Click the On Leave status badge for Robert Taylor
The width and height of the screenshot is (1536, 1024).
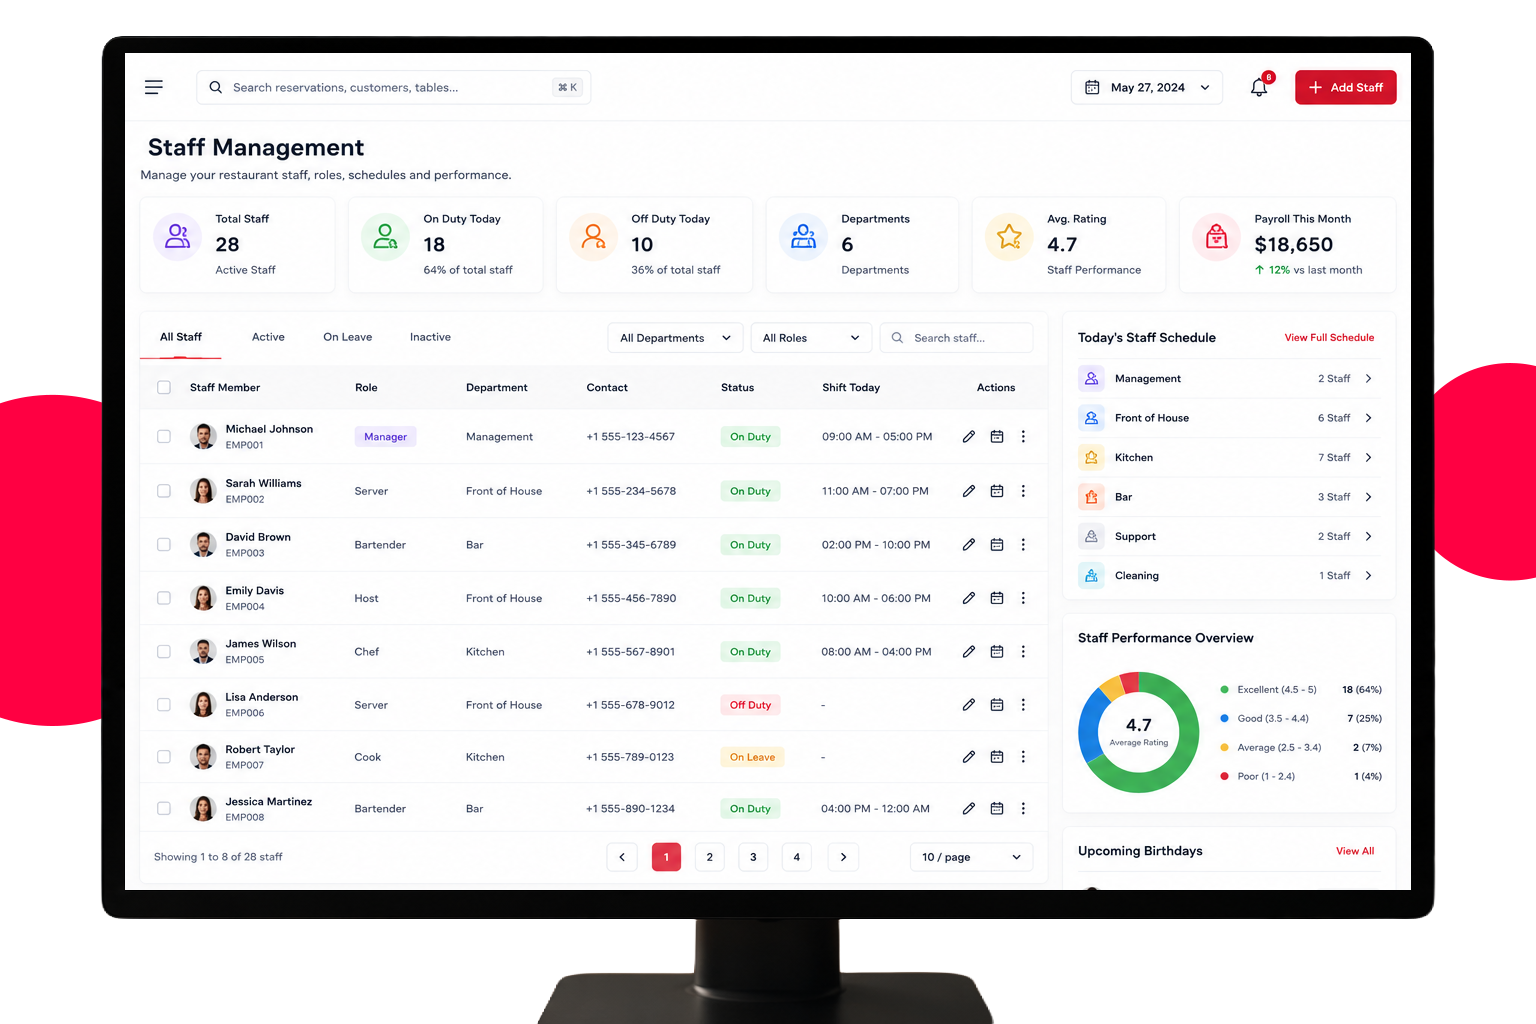pyautogui.click(x=752, y=757)
